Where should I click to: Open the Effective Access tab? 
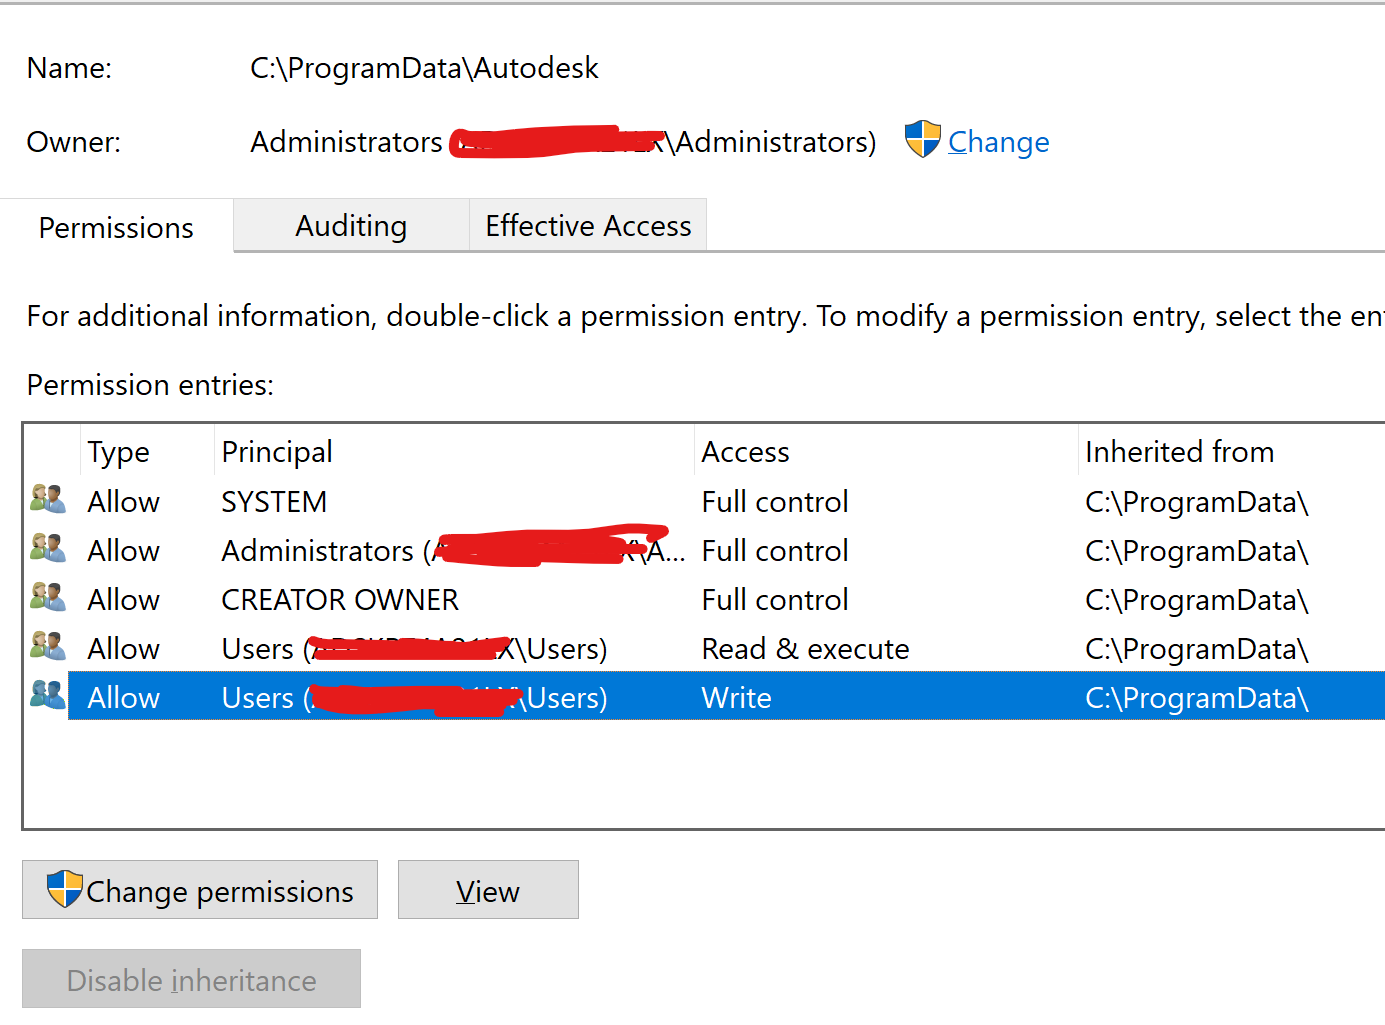[588, 226]
